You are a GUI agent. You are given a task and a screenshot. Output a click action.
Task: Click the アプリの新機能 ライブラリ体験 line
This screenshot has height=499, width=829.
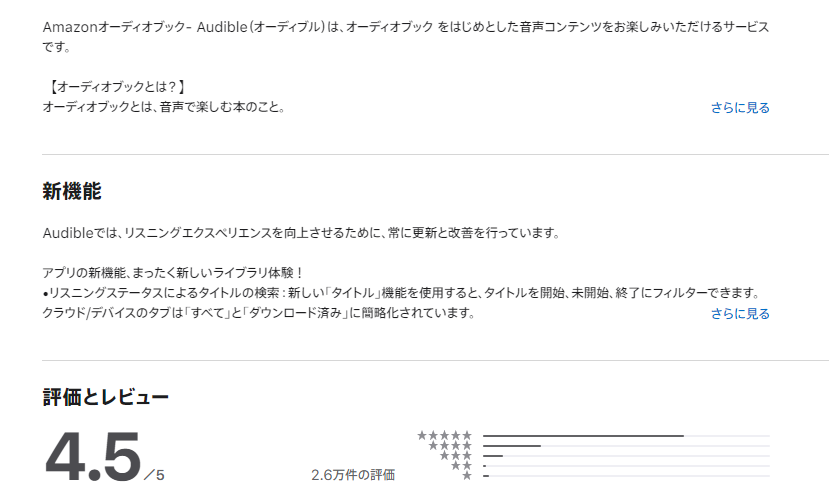point(173,273)
